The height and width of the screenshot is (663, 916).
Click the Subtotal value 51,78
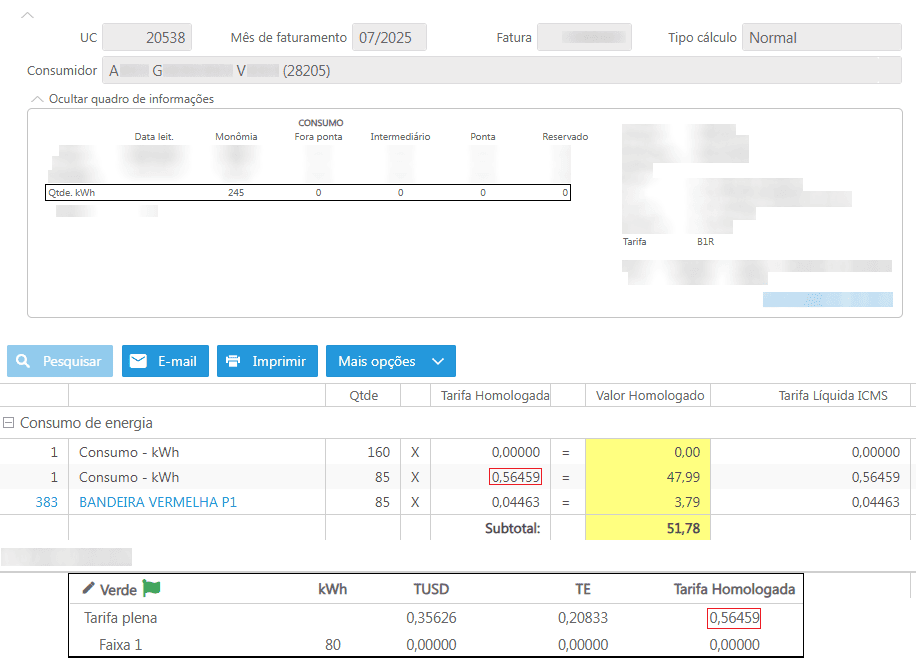(x=683, y=528)
